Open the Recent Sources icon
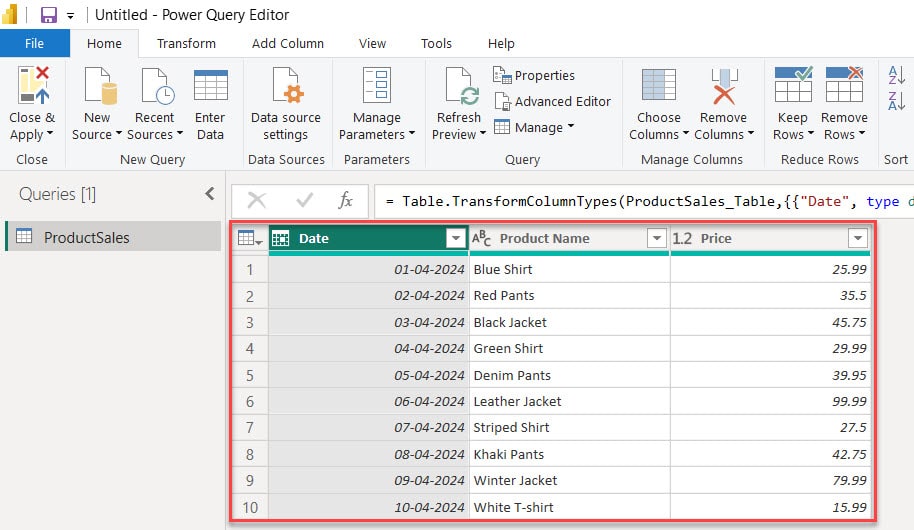Viewport: 914px width, 530px height. pyautogui.click(x=157, y=86)
